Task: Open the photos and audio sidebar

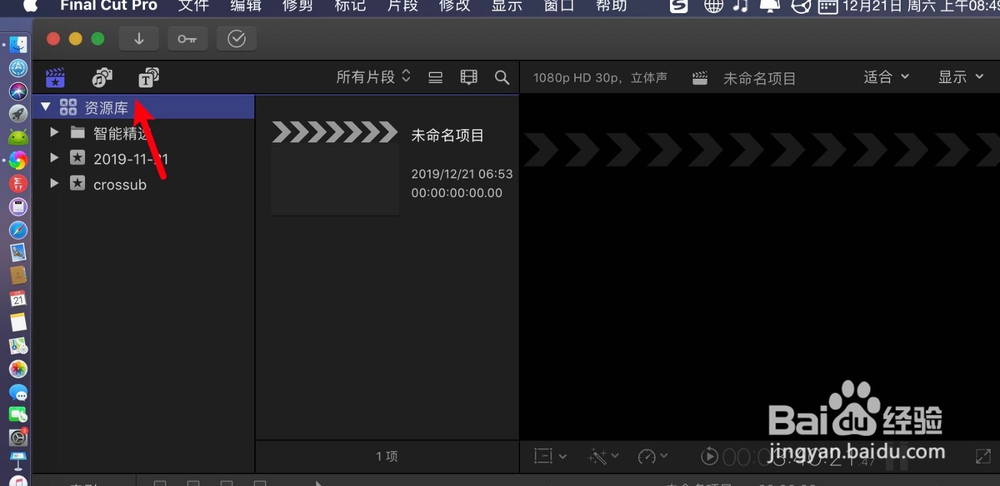Action: pos(102,78)
